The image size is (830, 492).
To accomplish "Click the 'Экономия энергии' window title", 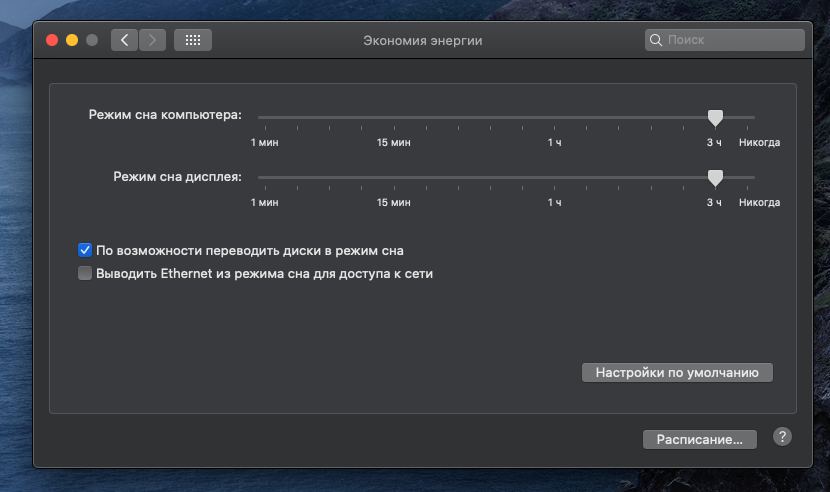I will coord(422,41).
